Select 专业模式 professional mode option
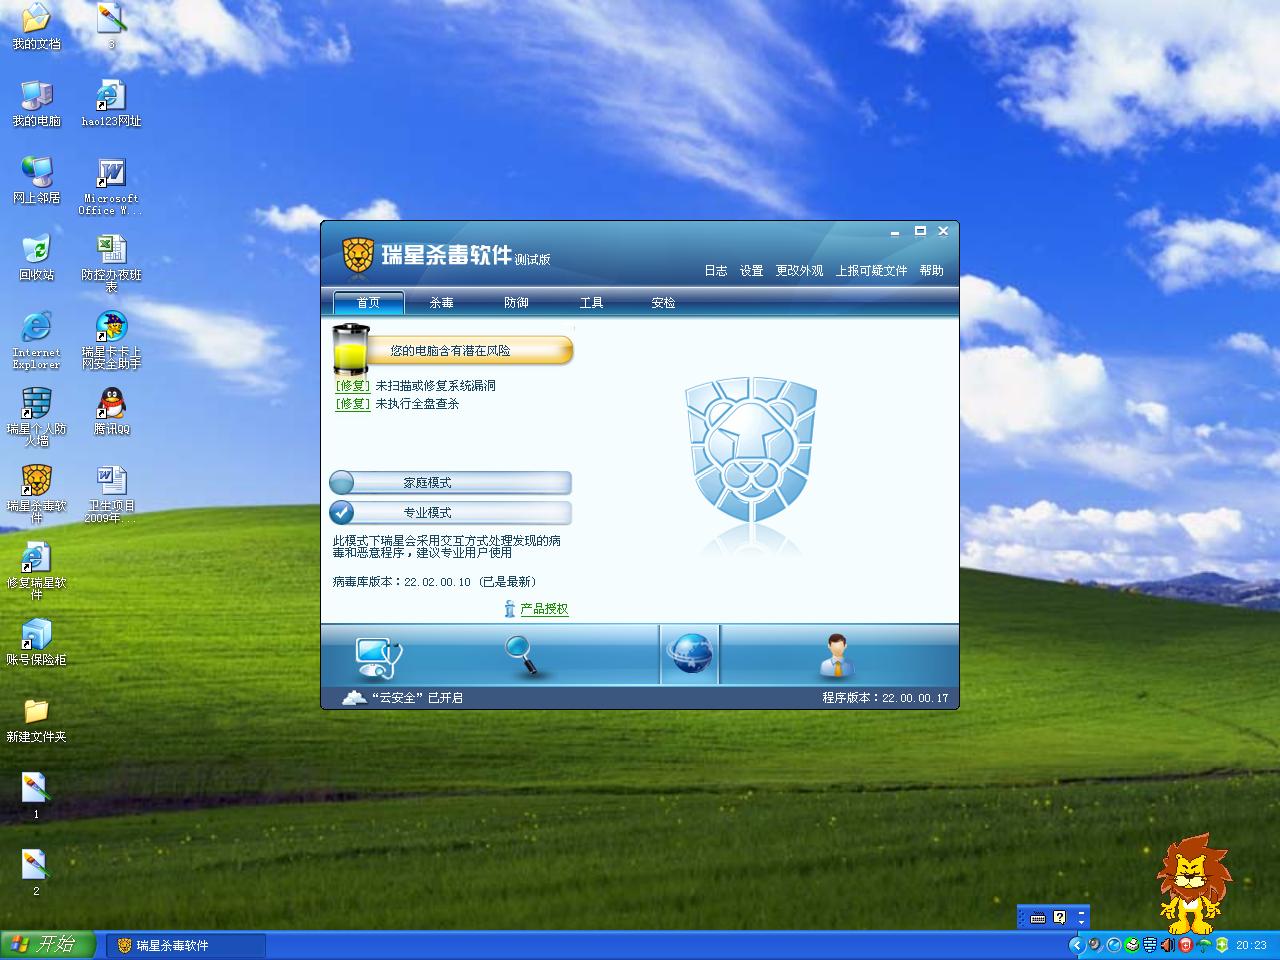The image size is (1280, 960). [450, 513]
